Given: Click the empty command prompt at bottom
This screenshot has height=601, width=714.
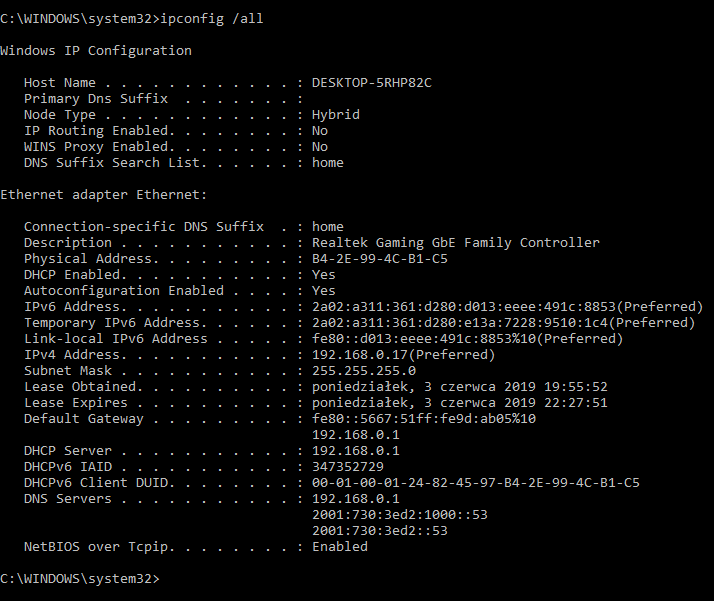Looking at the screenshot, I should [80, 579].
